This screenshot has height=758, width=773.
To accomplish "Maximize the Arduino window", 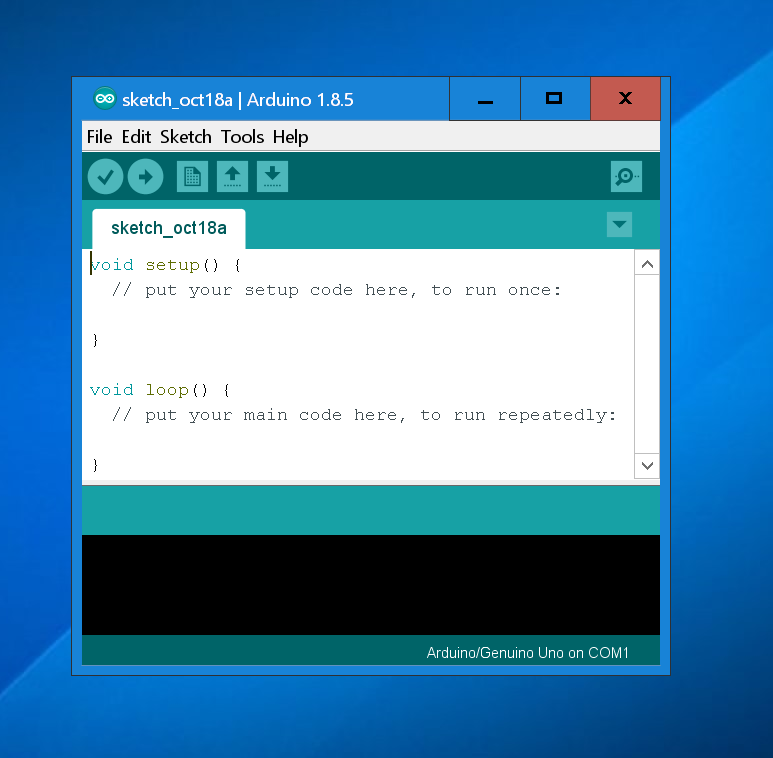I will pyautogui.click(x=554, y=99).
